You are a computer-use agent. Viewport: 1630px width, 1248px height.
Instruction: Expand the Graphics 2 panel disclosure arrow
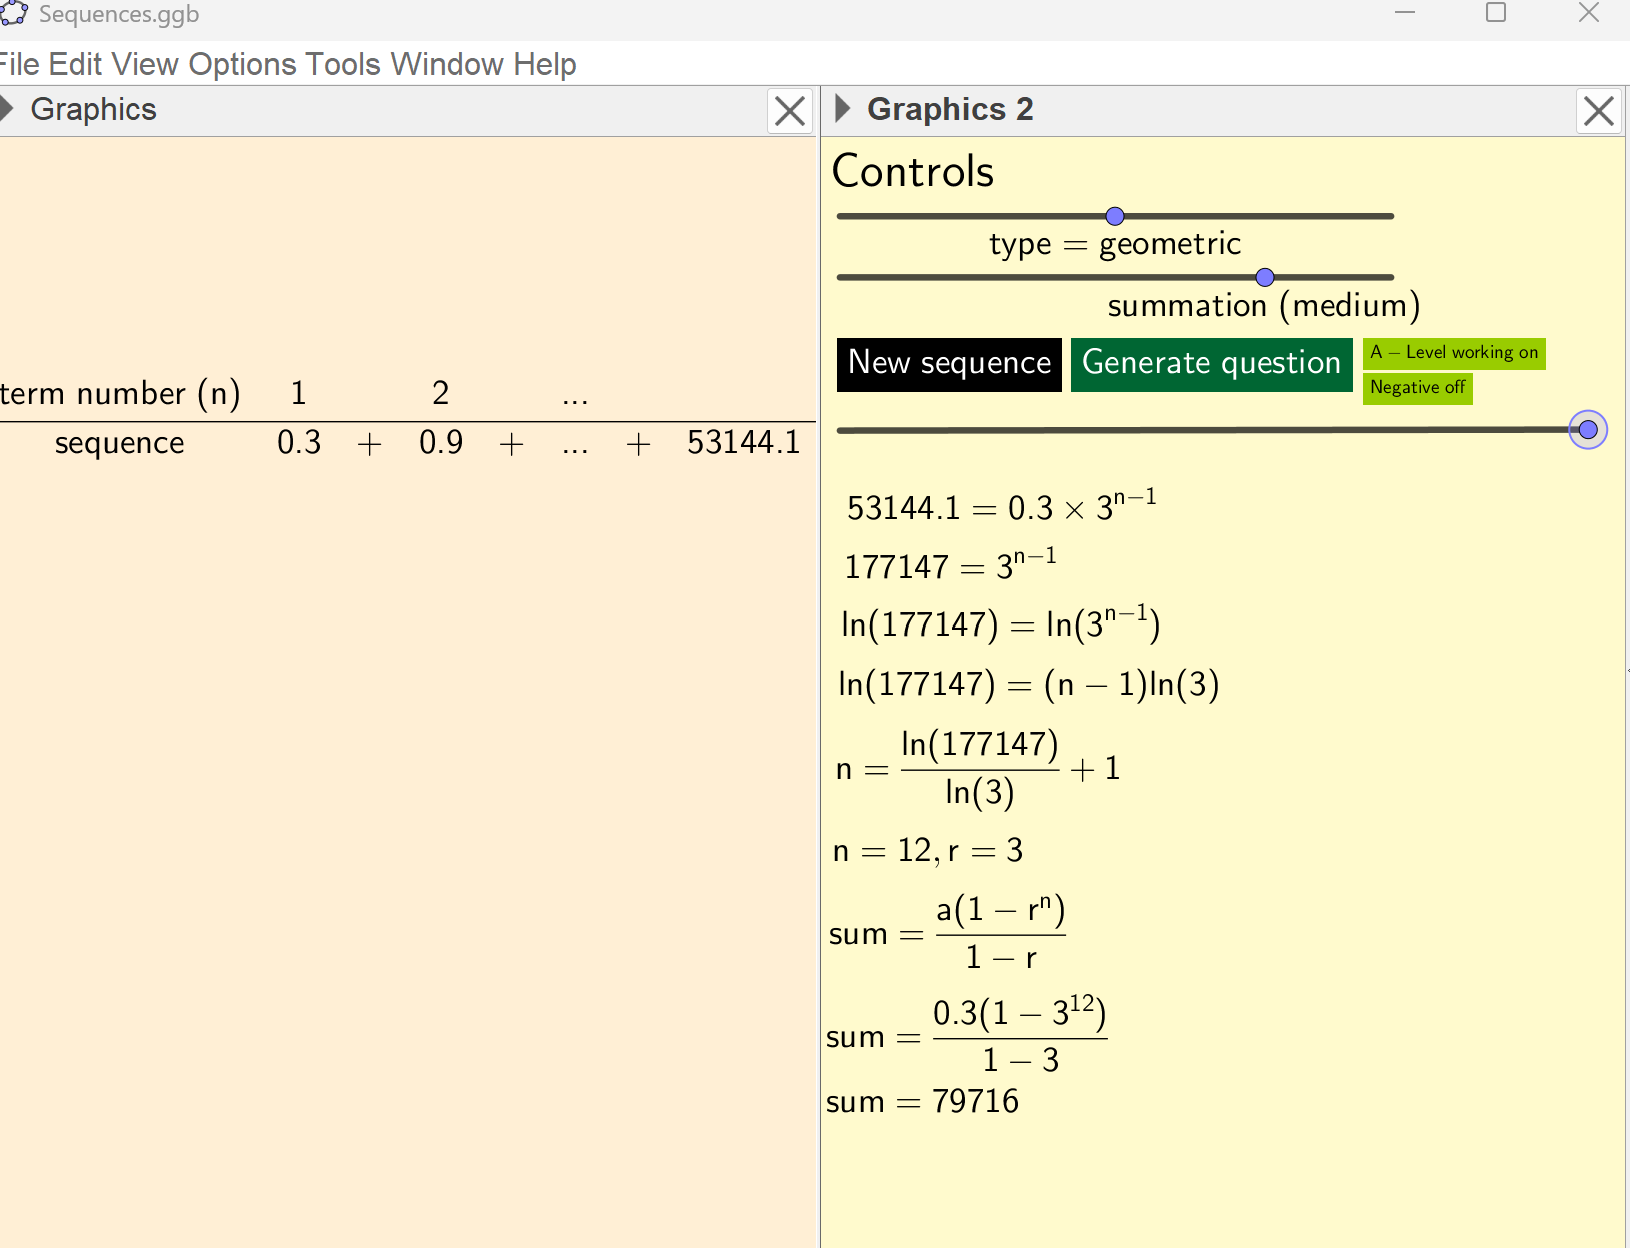(841, 110)
